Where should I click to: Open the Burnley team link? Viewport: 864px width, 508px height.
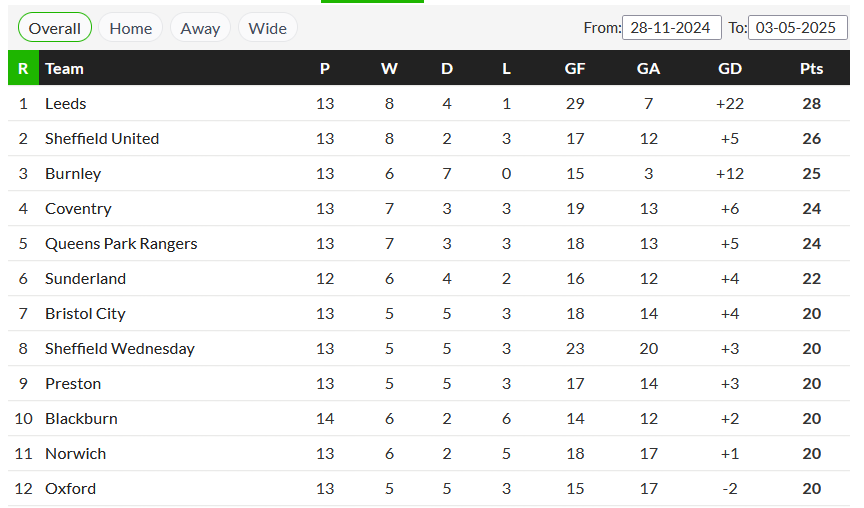tap(73, 174)
